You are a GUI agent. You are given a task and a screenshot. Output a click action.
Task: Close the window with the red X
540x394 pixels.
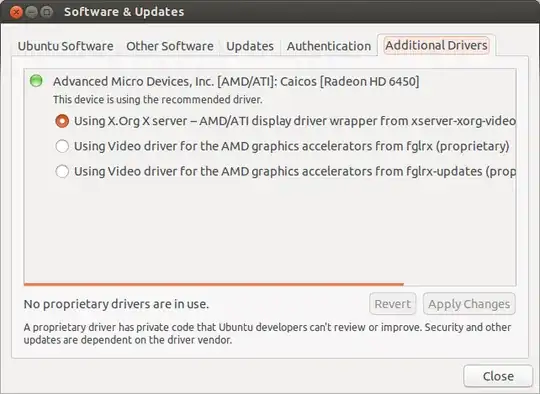[16, 12]
